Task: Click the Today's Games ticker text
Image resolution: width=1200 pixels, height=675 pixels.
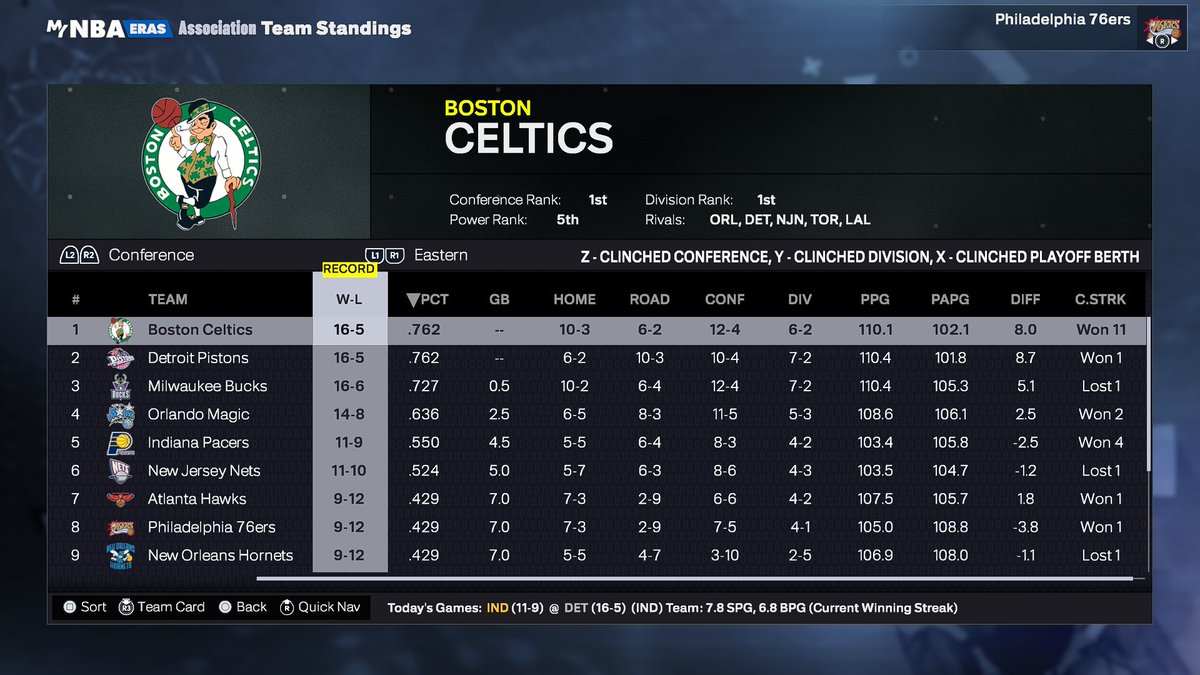Action: click(x=672, y=607)
